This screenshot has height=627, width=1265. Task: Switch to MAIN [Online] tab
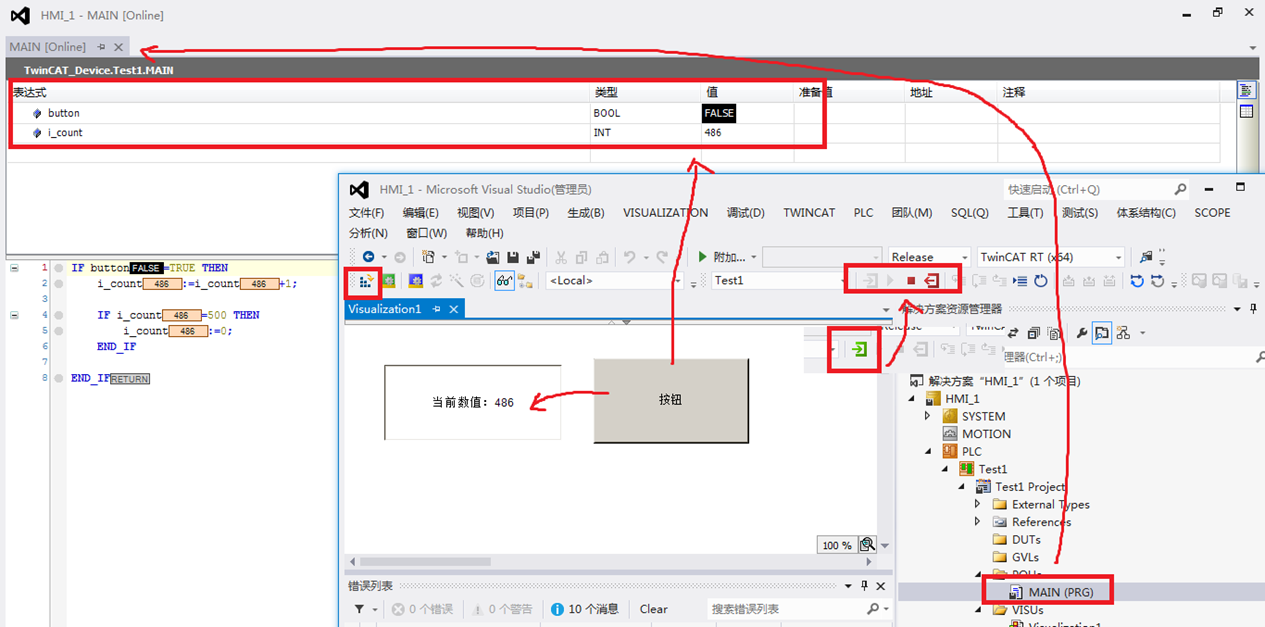[x=48, y=47]
